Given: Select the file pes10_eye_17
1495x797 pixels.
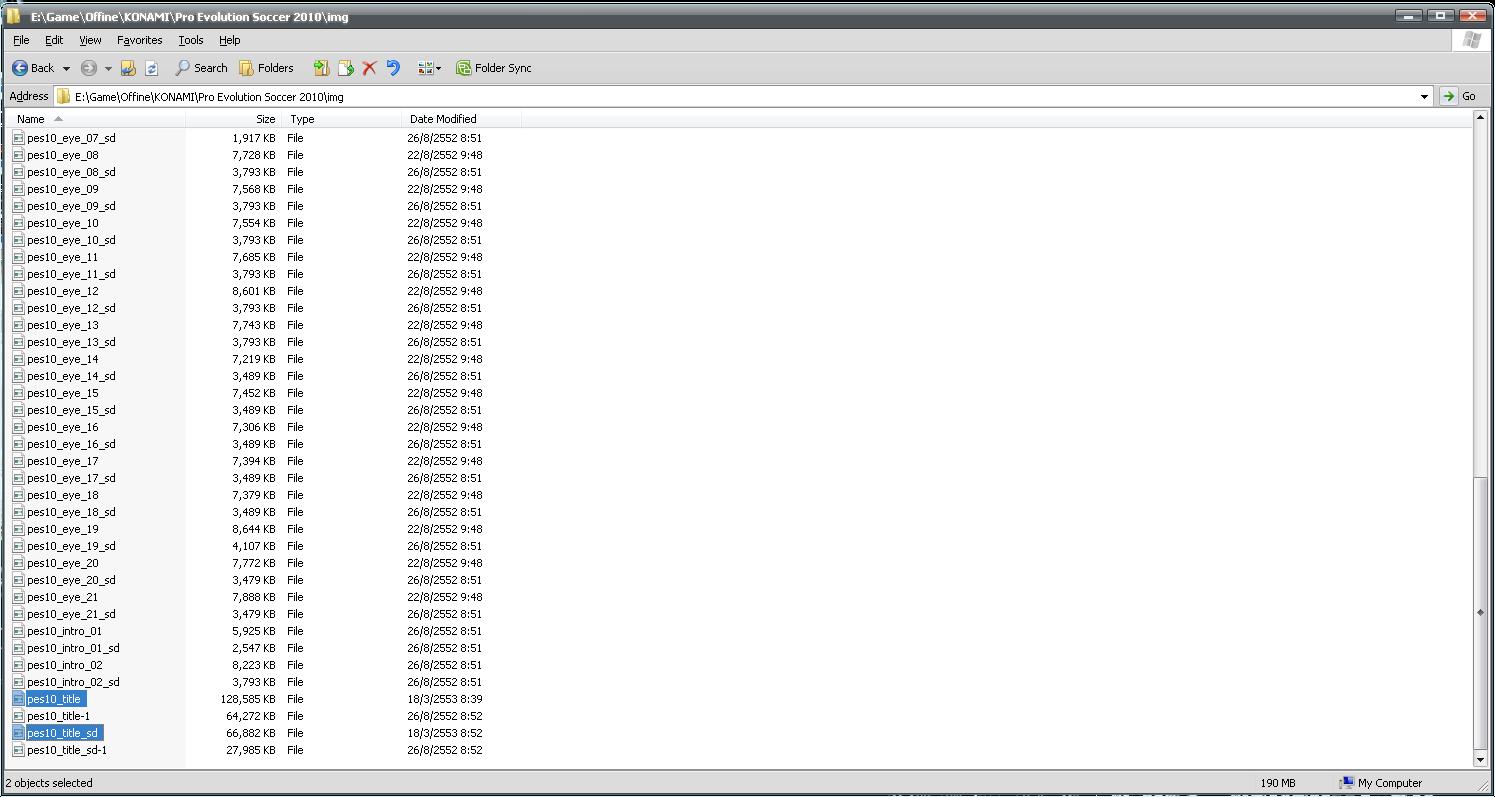Looking at the screenshot, I should coord(63,461).
